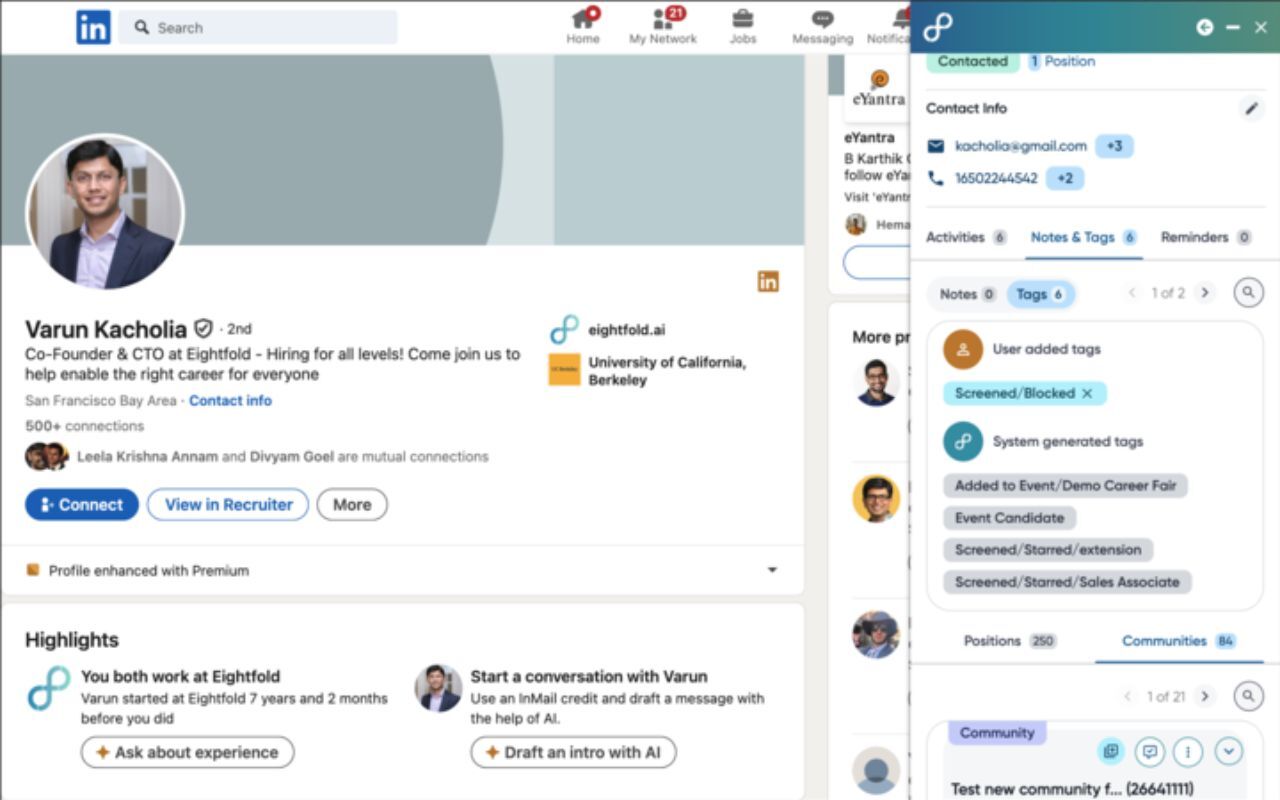The height and width of the screenshot is (800, 1280).
Task: Minimize the Eightfold extension panel
Action: tap(1233, 27)
